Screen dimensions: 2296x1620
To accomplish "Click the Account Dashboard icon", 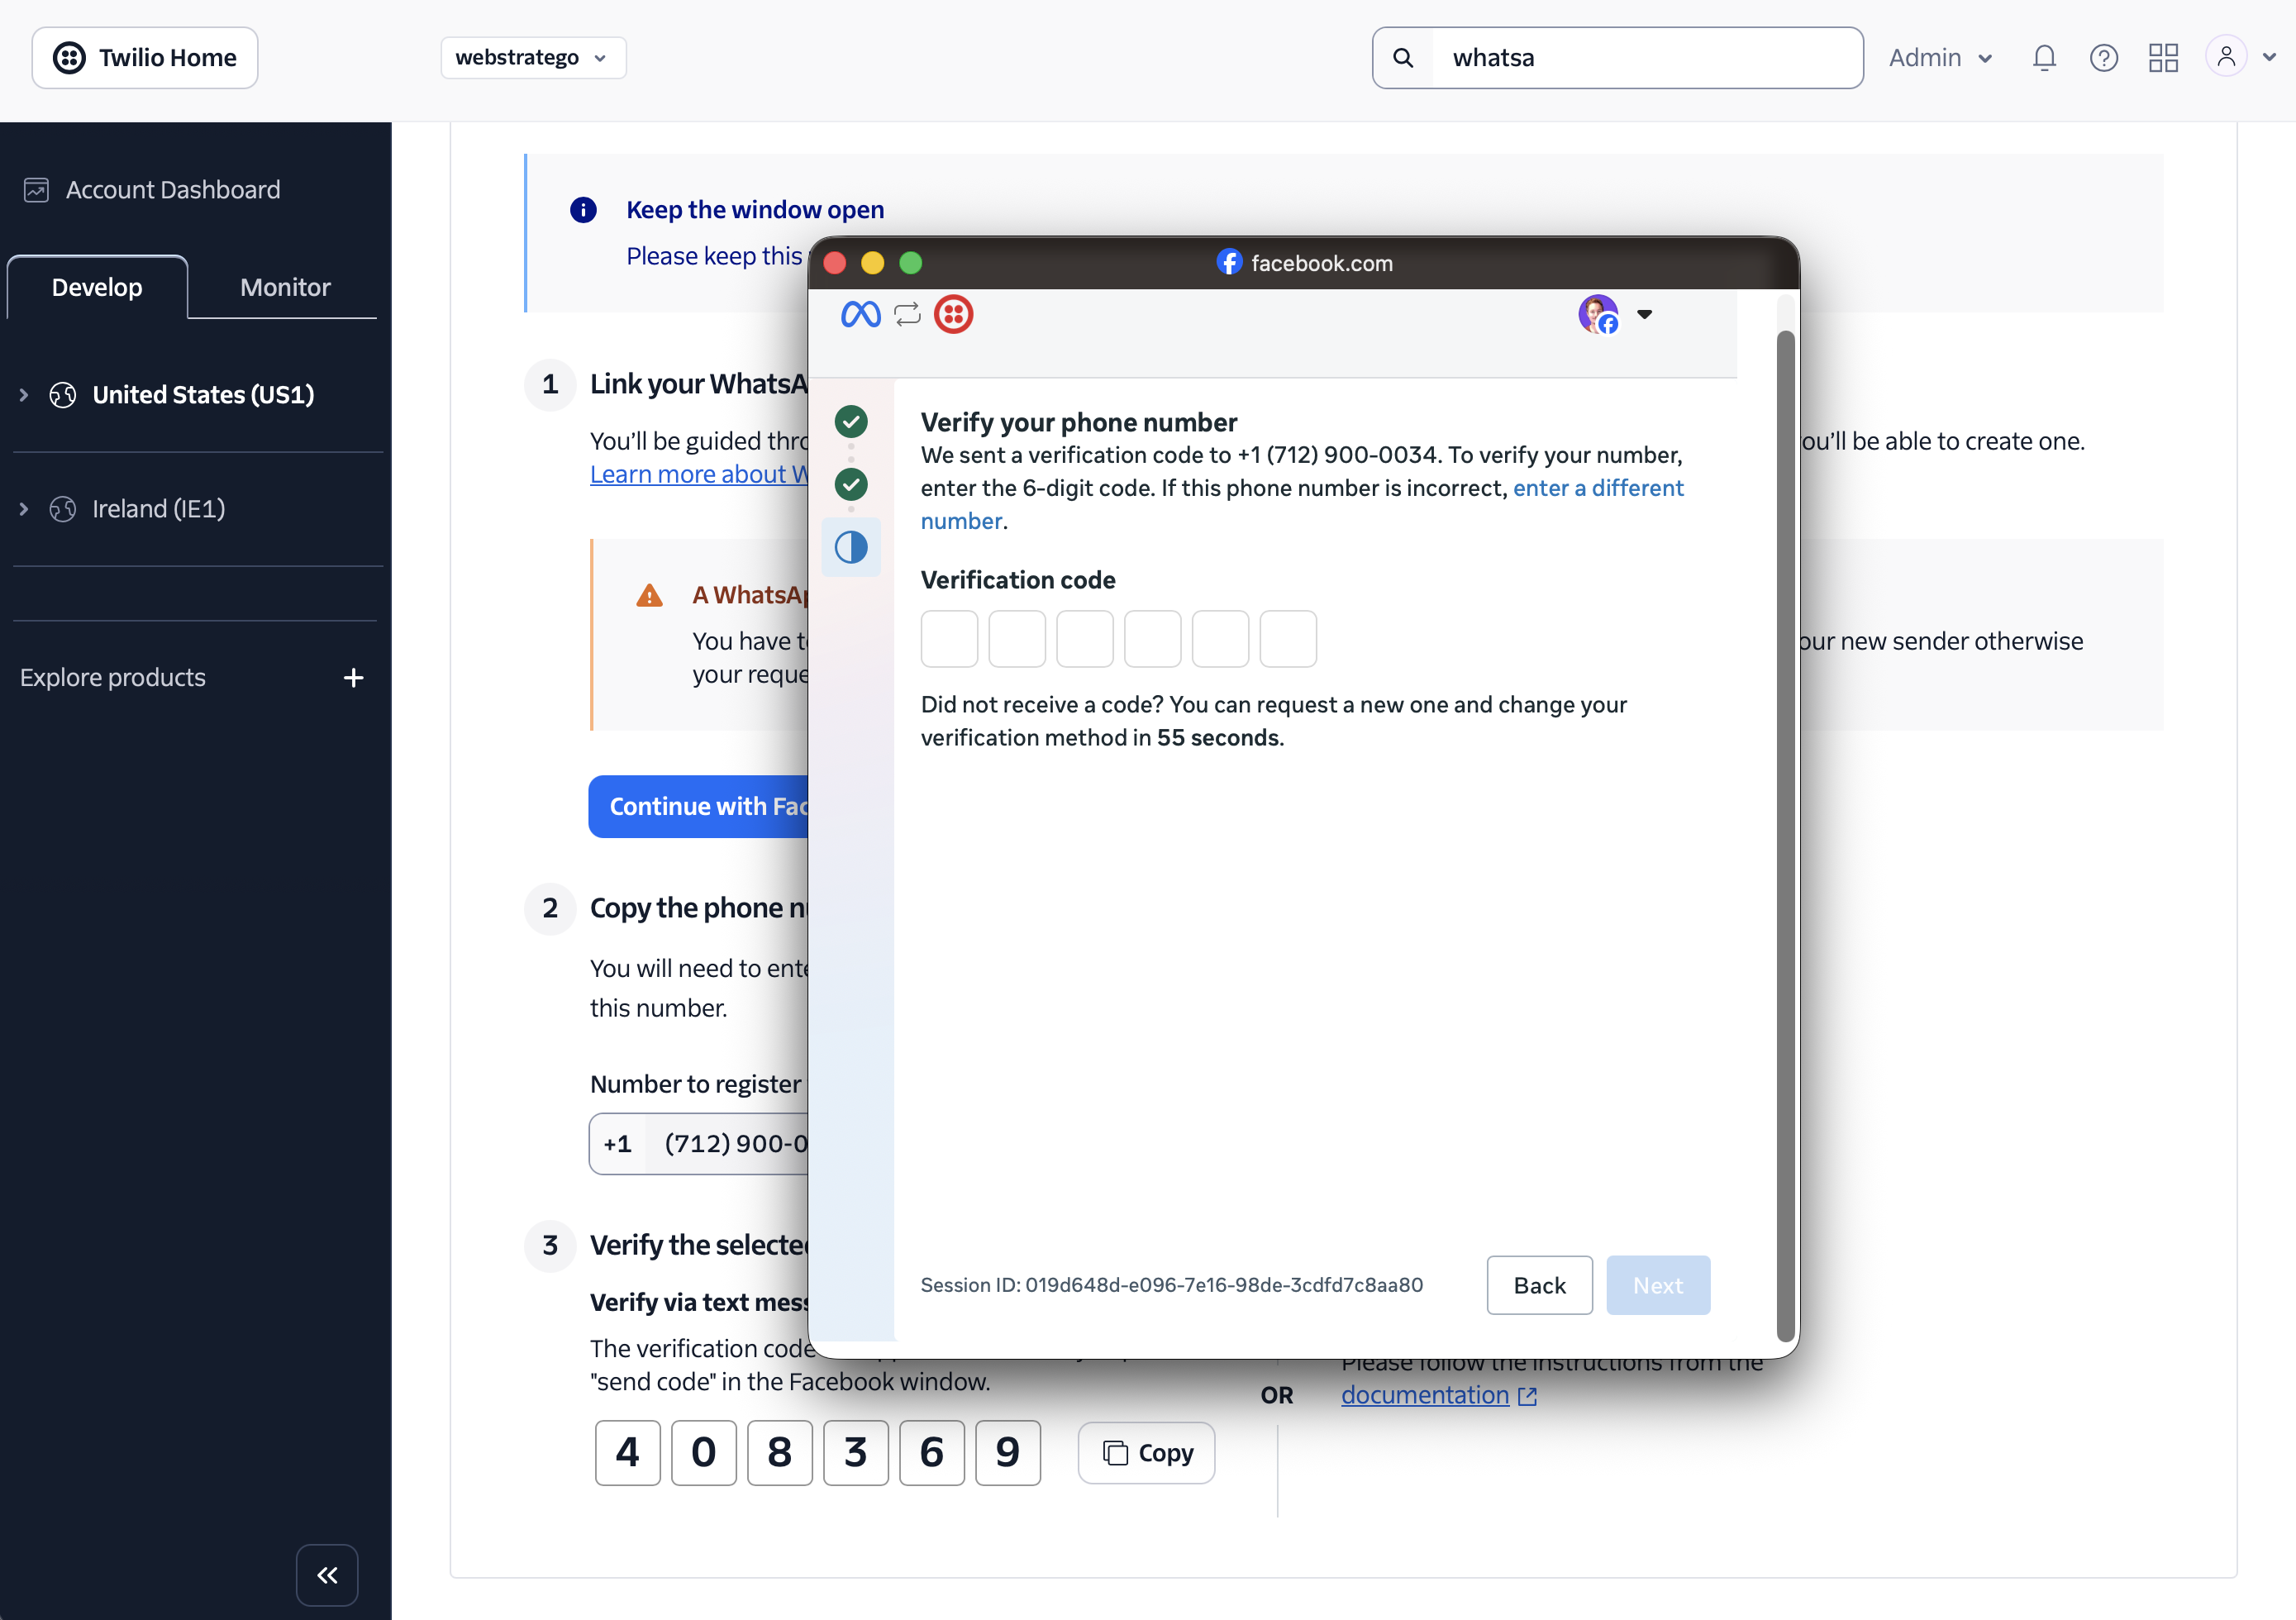I will pyautogui.click(x=36, y=190).
